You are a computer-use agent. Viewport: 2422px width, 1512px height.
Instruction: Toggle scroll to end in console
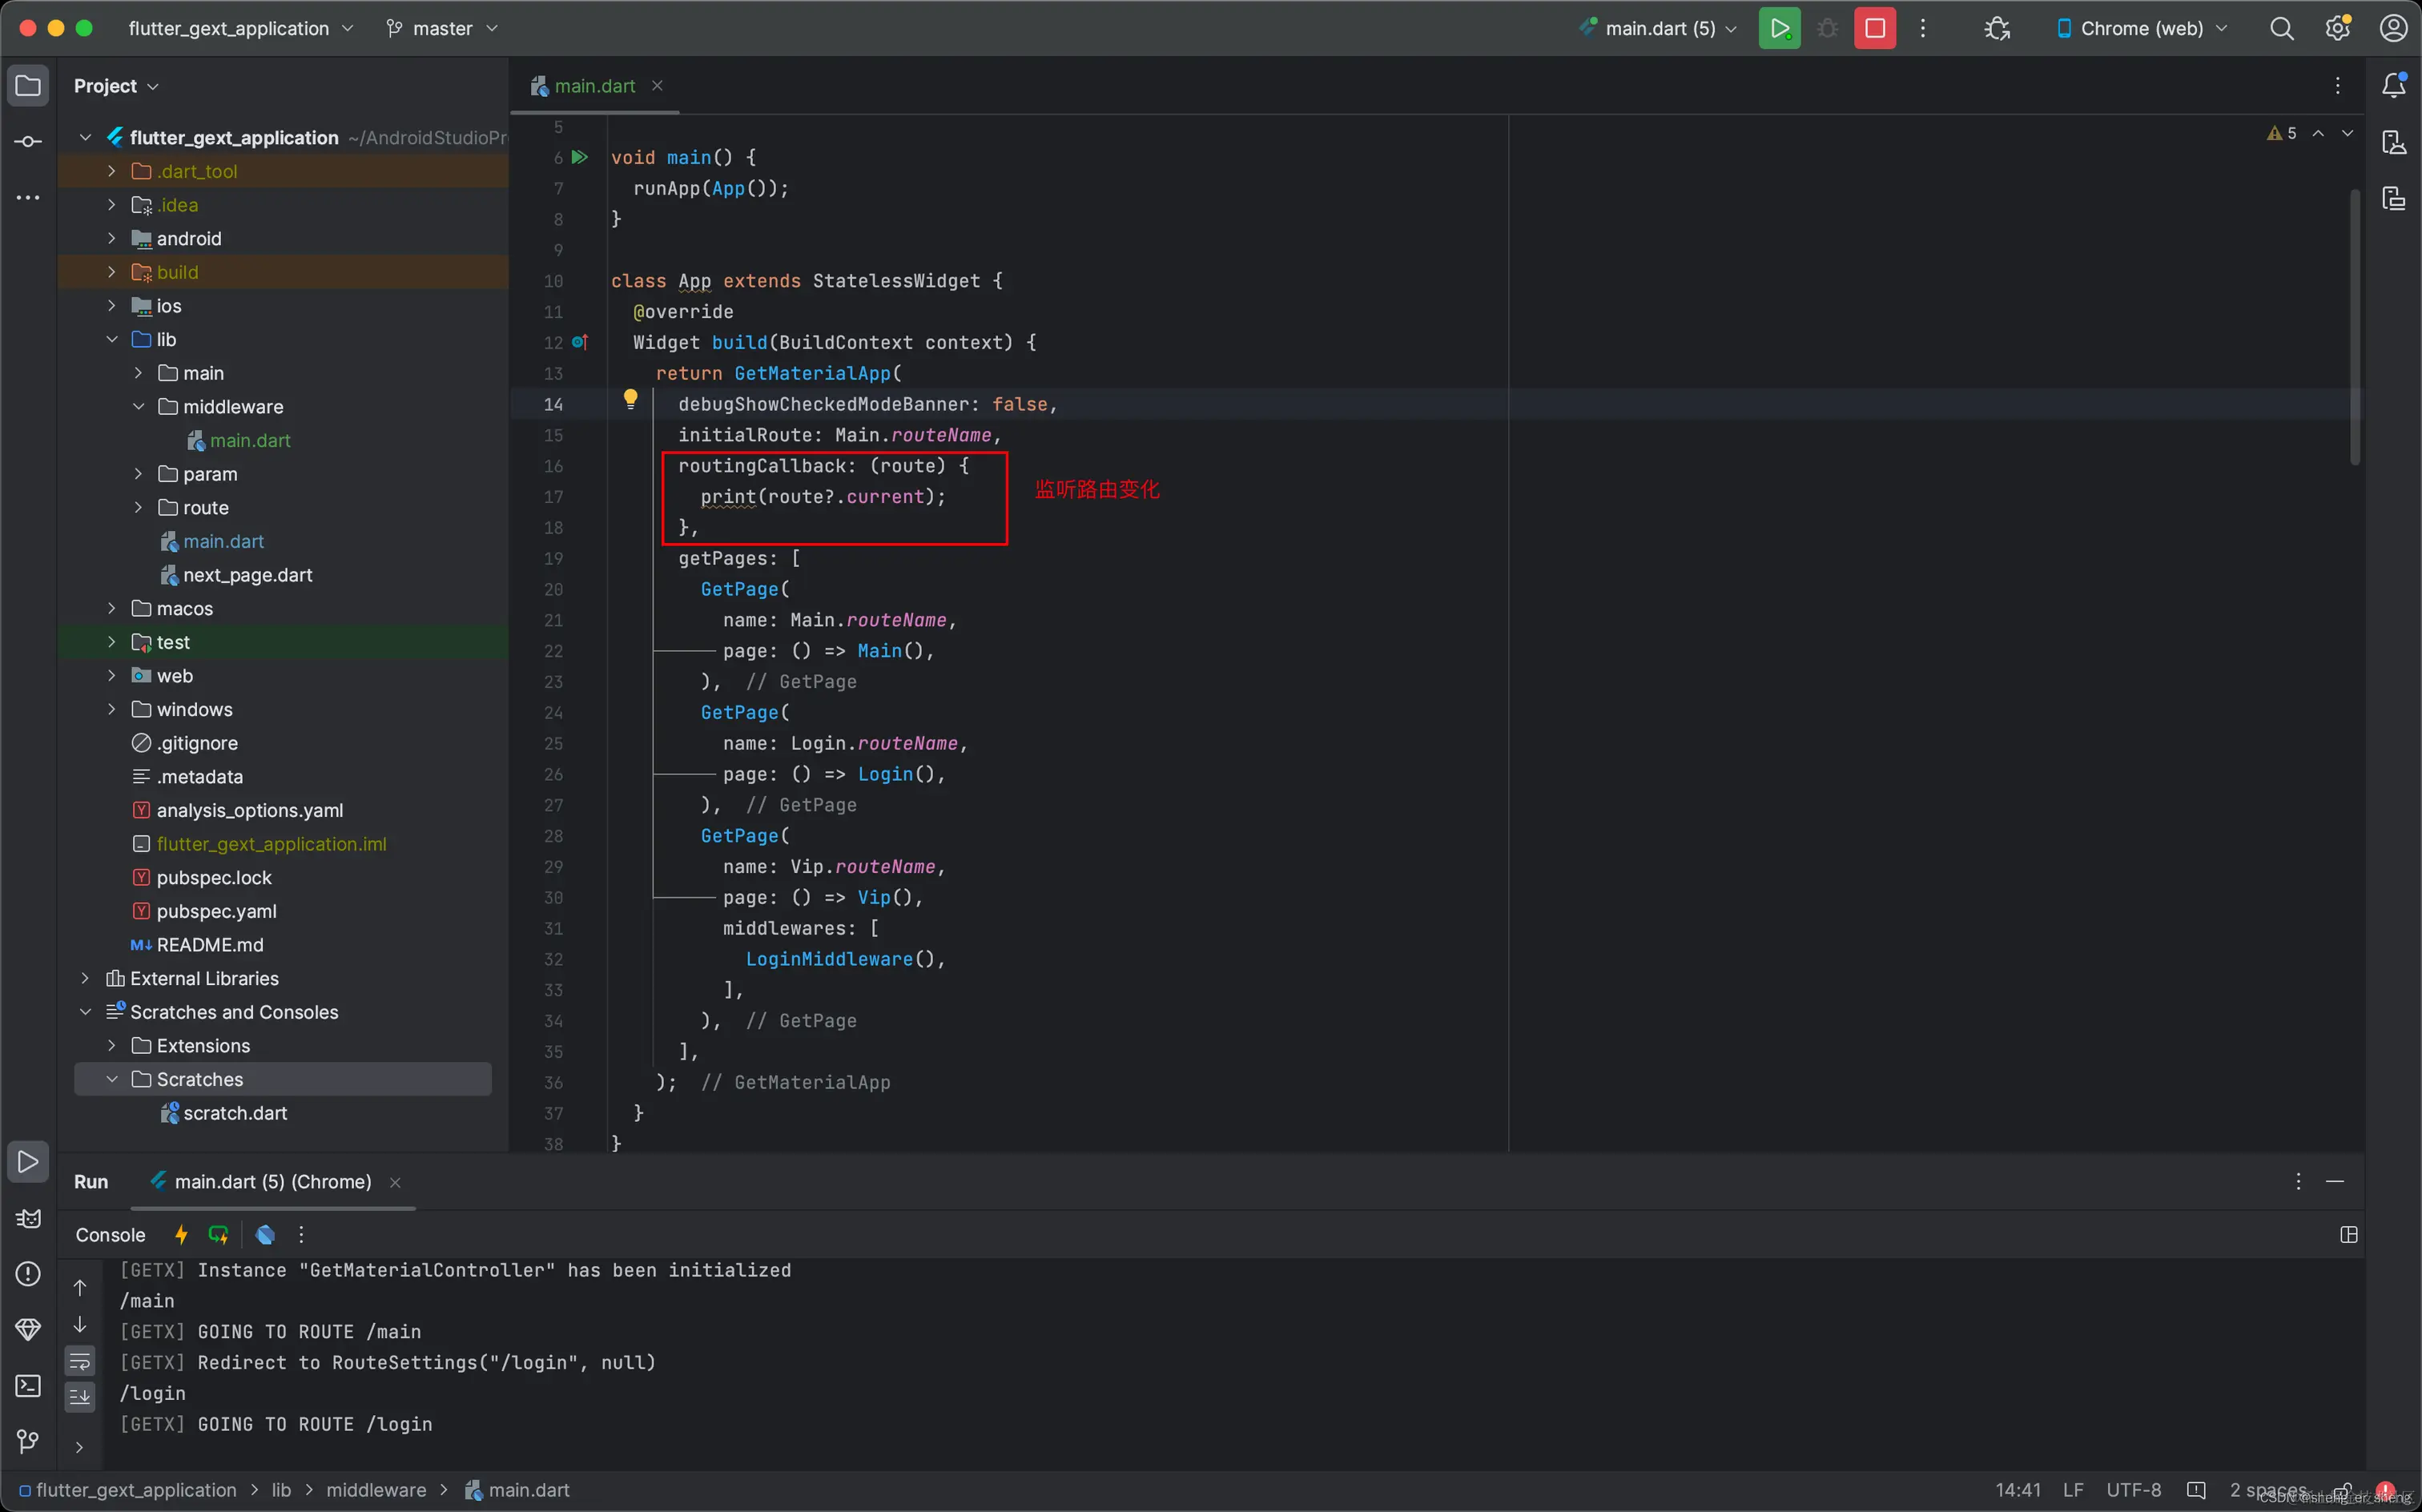coord(80,1396)
